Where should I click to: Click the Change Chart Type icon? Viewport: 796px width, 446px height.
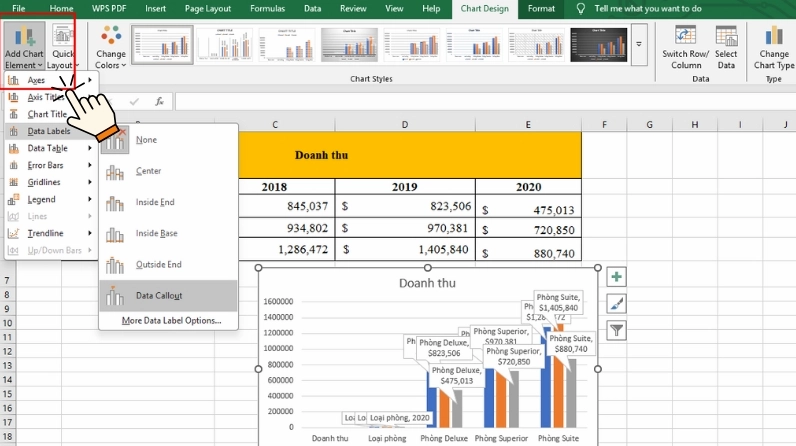[774, 36]
